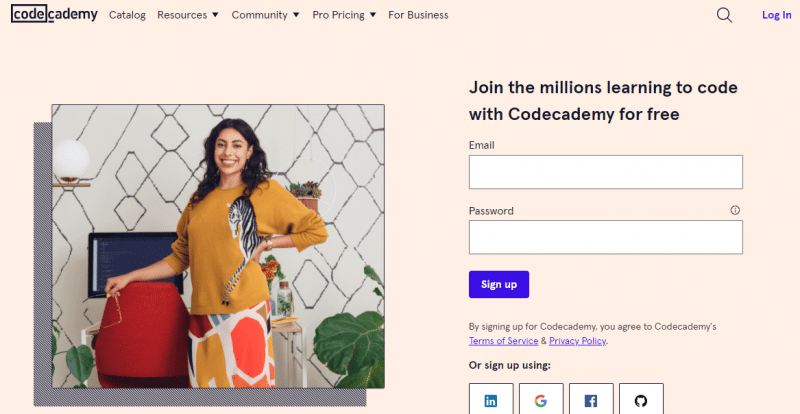Screen dimensions: 800x414
Task: Focus the Email input field
Action: 605,172
